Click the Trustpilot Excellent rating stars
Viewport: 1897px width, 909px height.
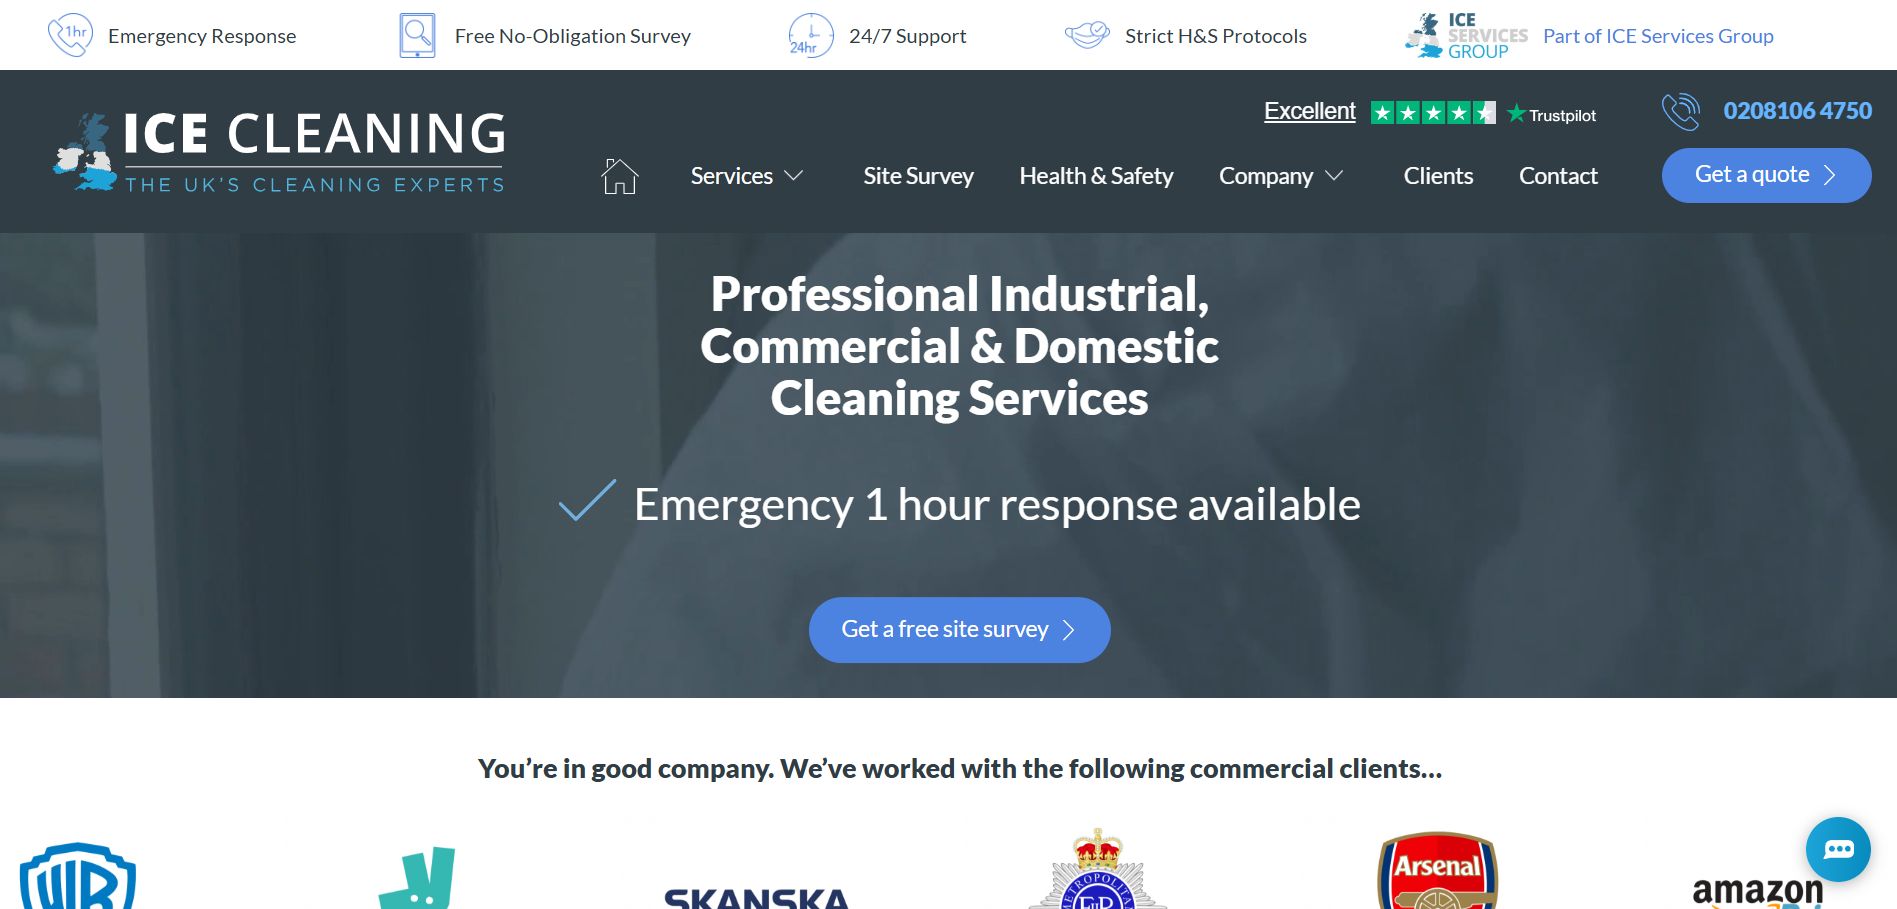tap(1433, 113)
